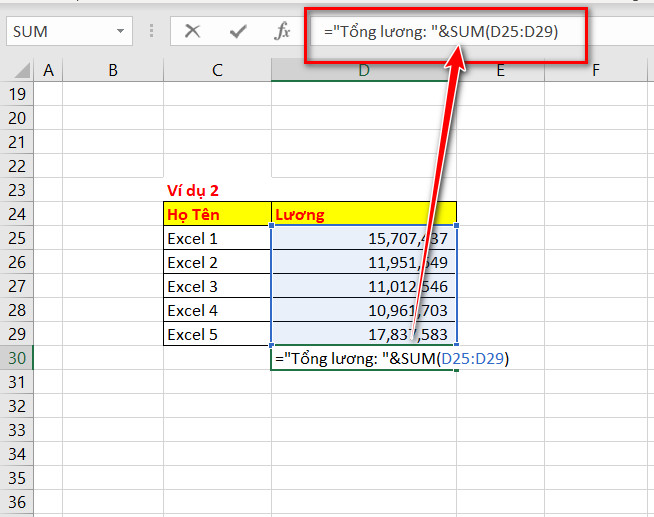Click the yellow Lương header cell
The width and height of the screenshot is (654, 517).
(364, 214)
